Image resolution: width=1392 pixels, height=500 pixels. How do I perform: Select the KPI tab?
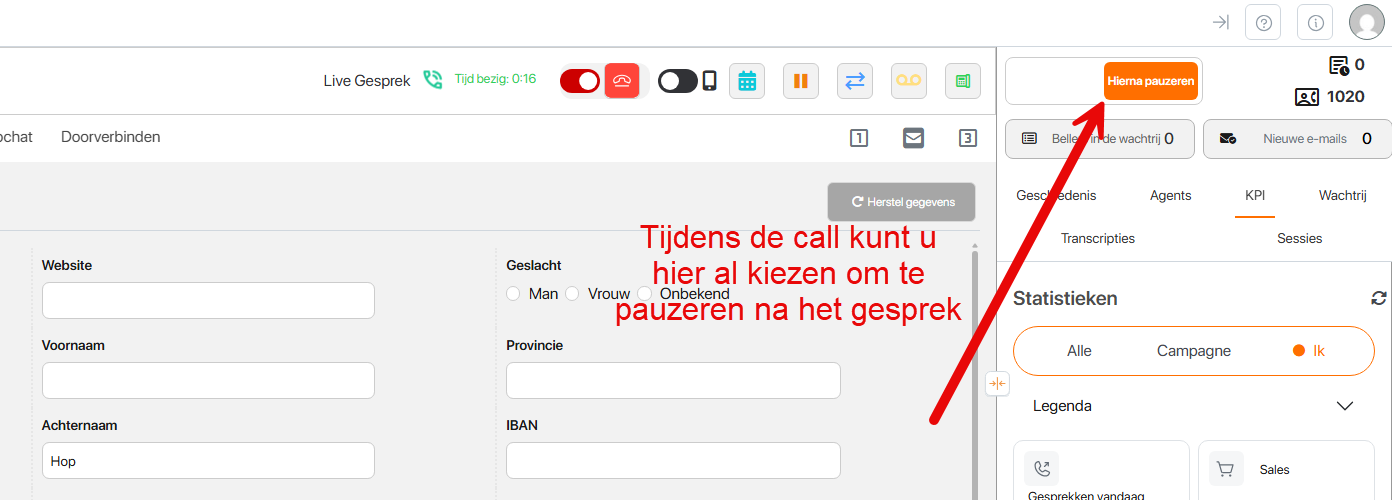[x=1255, y=195]
